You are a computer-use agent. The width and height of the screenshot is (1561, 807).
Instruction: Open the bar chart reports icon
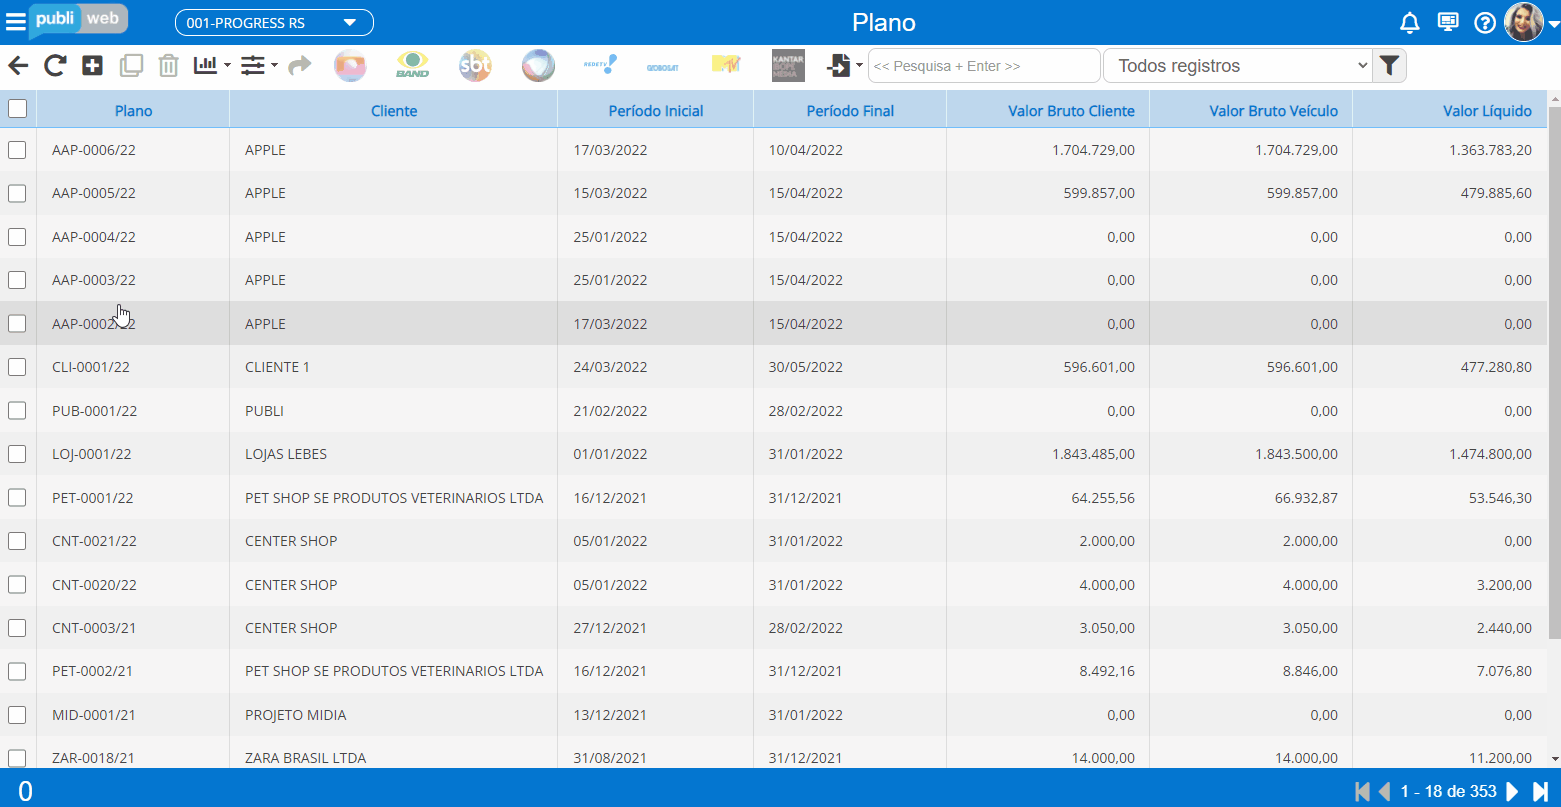205,65
